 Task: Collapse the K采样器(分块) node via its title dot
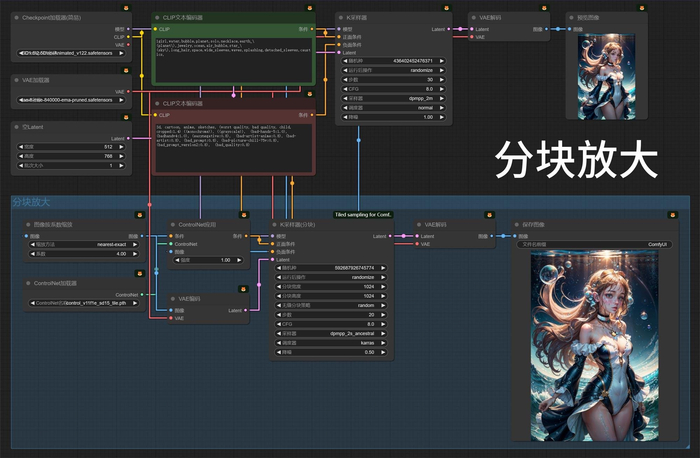274,225
